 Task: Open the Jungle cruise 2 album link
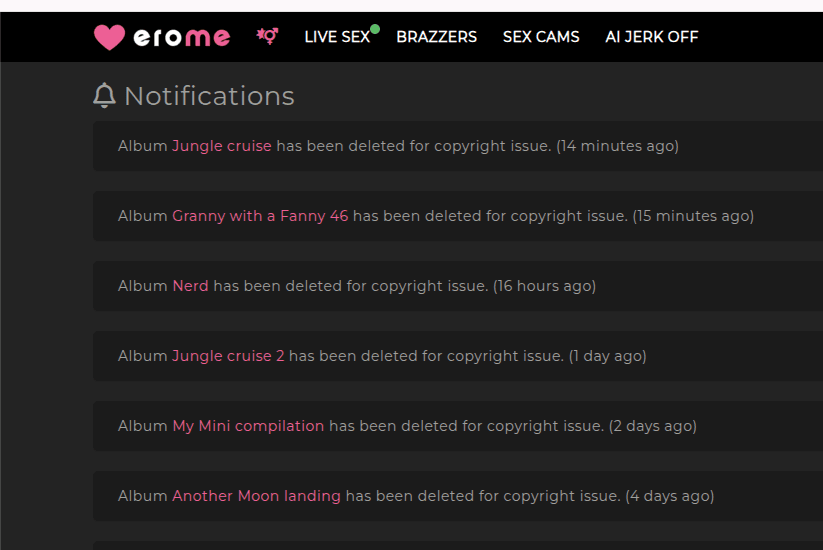tap(228, 356)
